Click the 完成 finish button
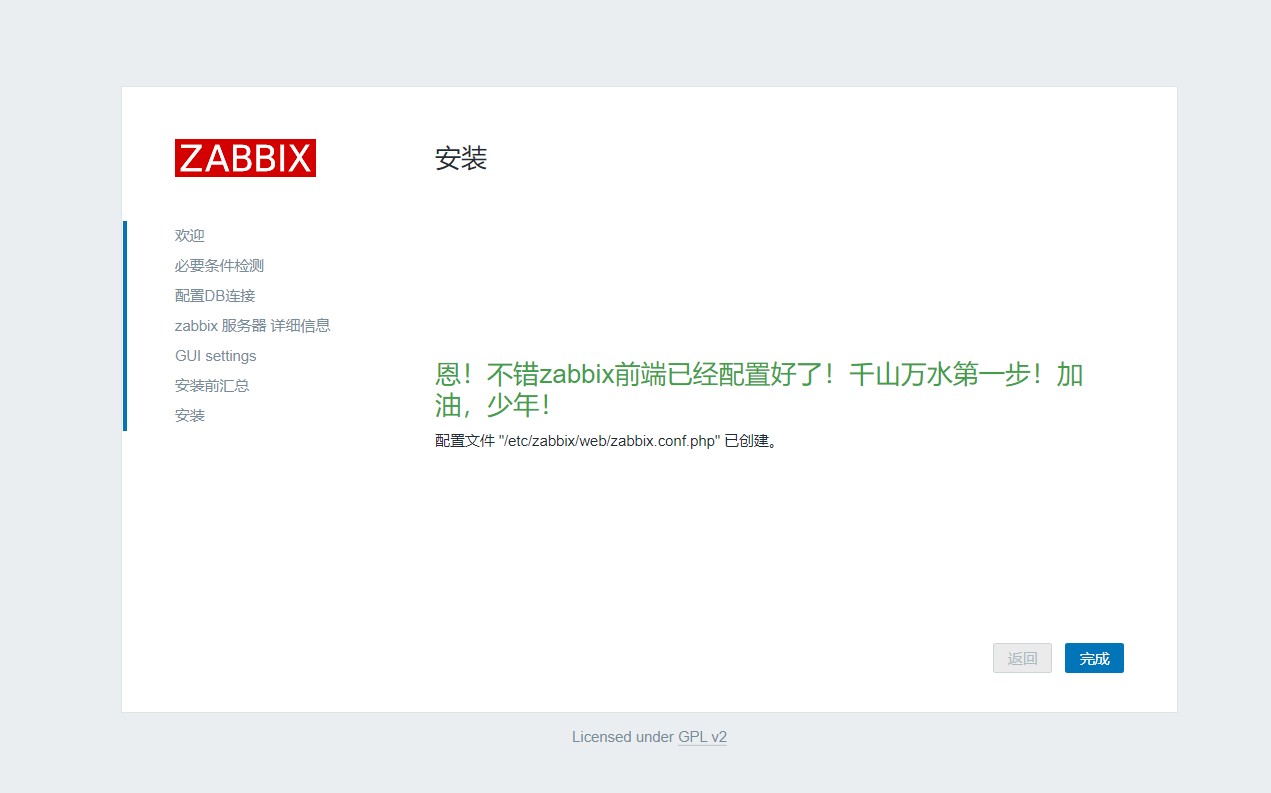 [1094, 658]
